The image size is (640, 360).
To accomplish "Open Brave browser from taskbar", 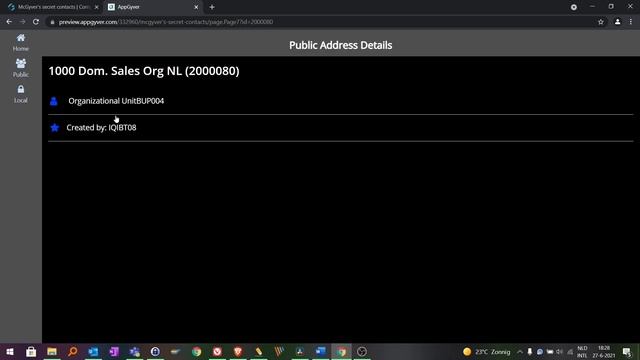I will [x=238, y=351].
